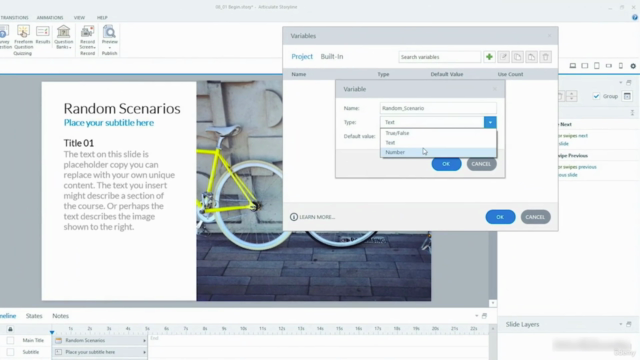Image resolution: width=640 pixels, height=360 pixels.
Task: Switch to tablet landscape view icon
Action: 584,66
